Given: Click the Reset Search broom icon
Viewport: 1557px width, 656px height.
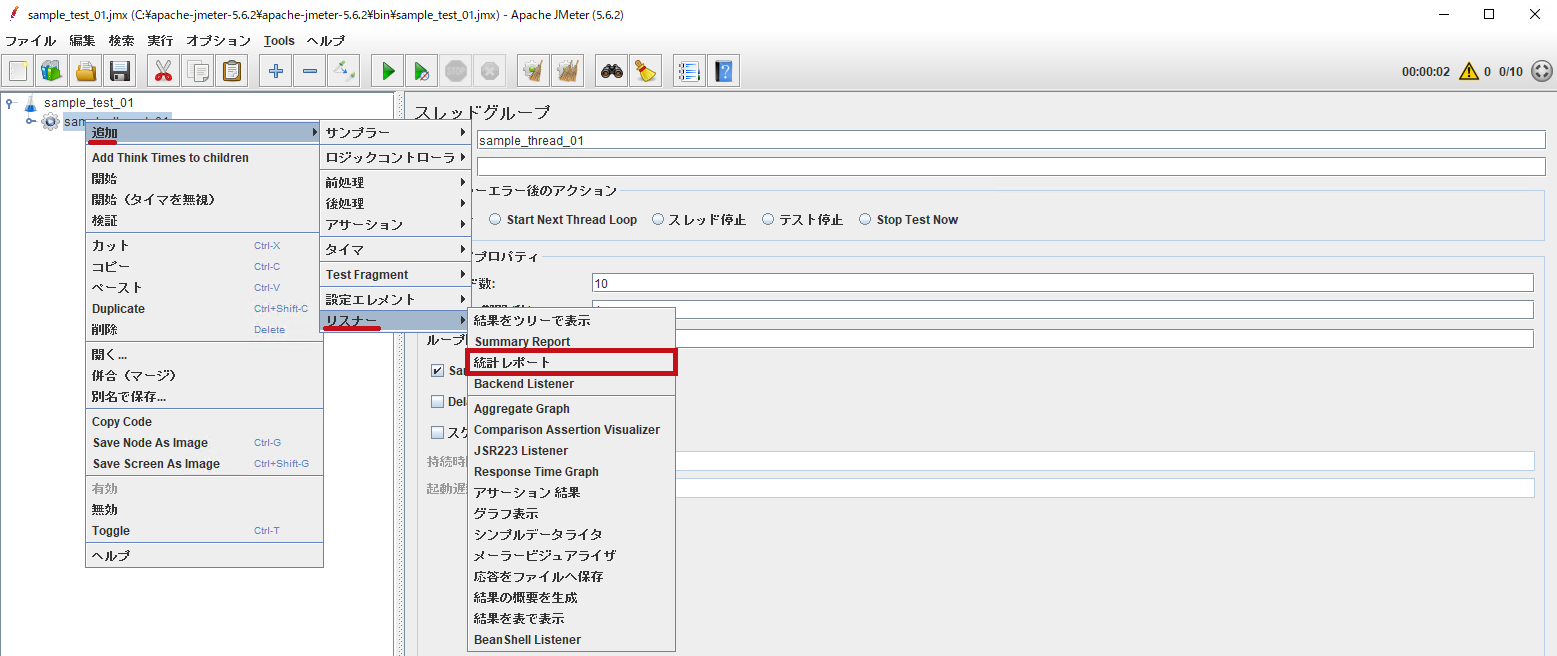Looking at the screenshot, I should tap(646, 71).
